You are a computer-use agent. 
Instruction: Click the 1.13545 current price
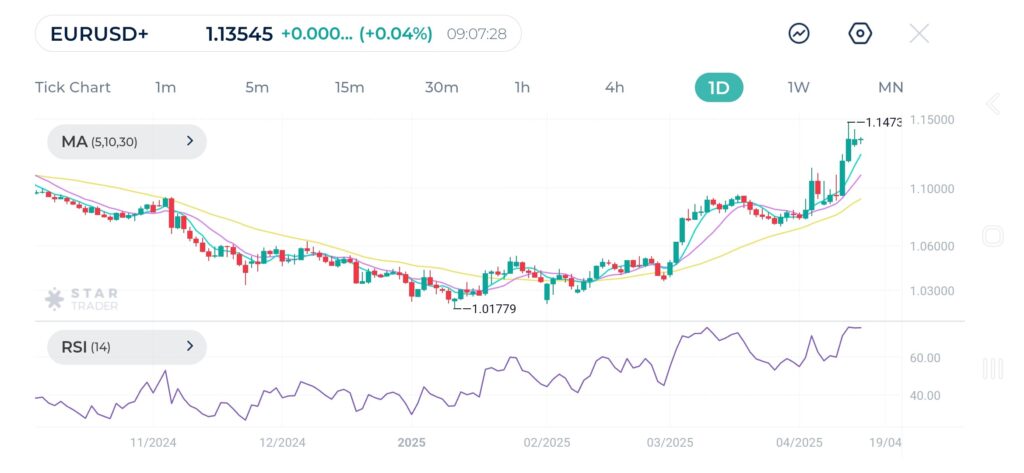click(x=239, y=34)
